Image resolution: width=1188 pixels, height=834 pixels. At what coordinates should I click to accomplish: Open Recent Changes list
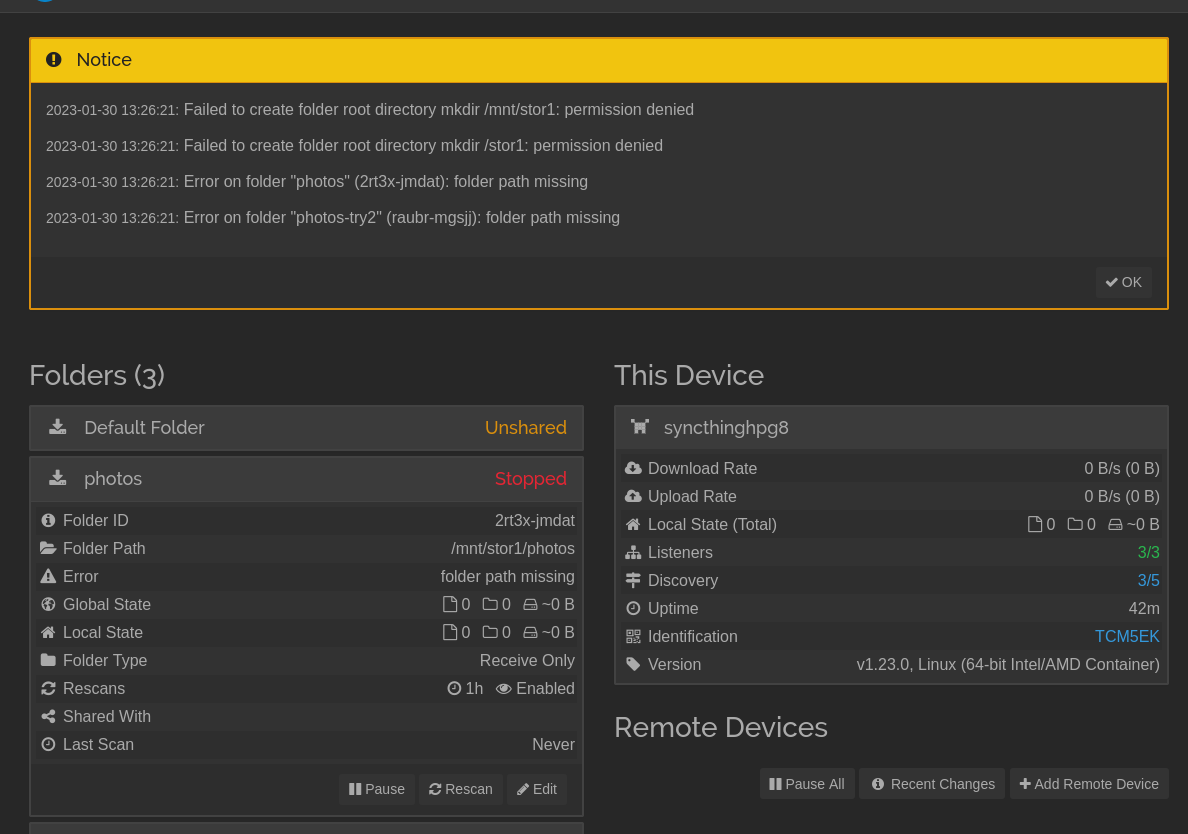[x=932, y=784]
